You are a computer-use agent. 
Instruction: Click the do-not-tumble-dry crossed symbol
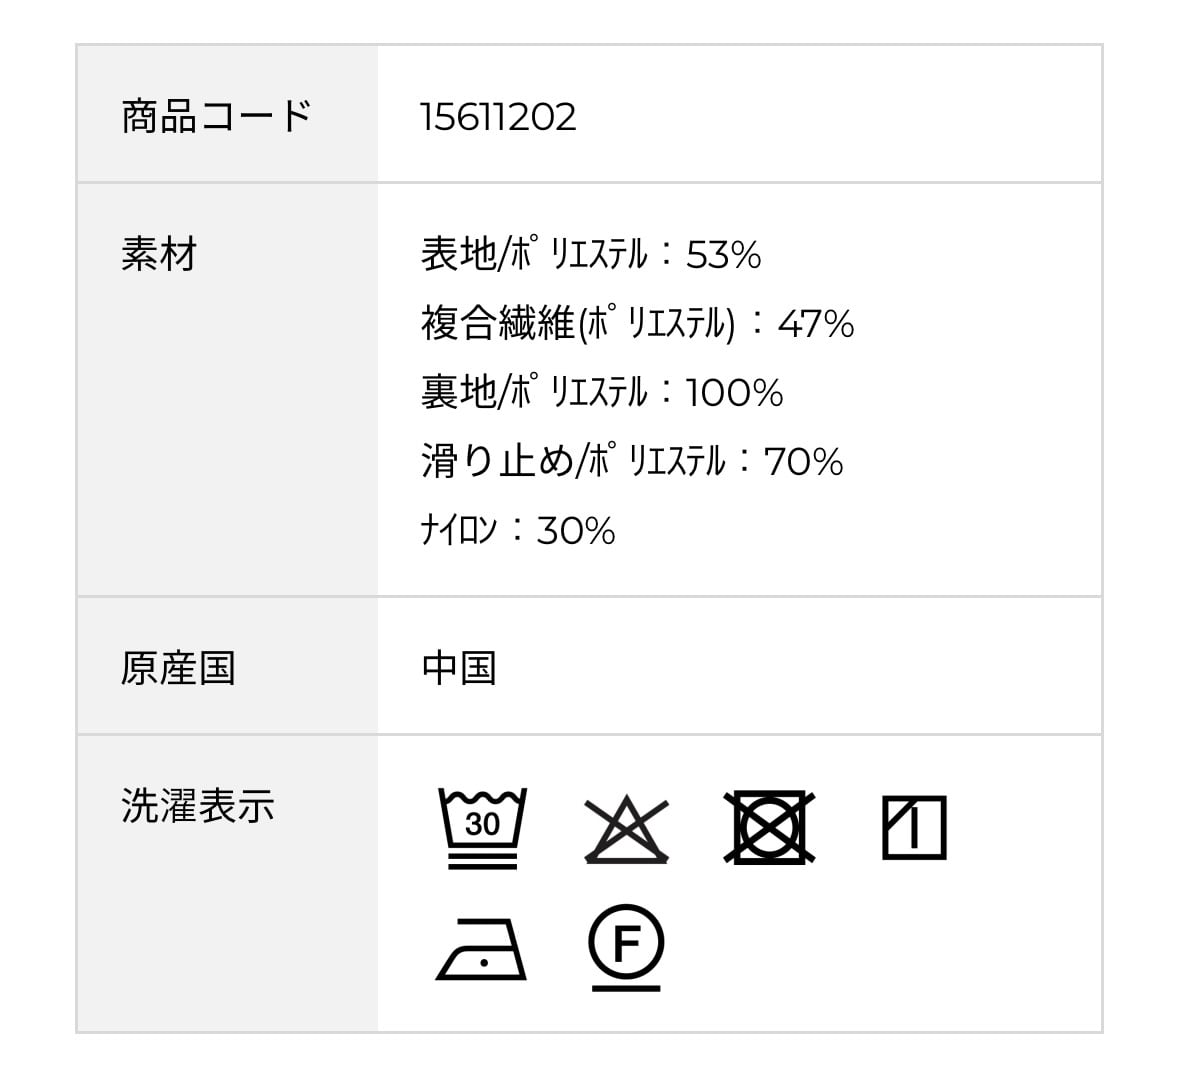point(769,828)
